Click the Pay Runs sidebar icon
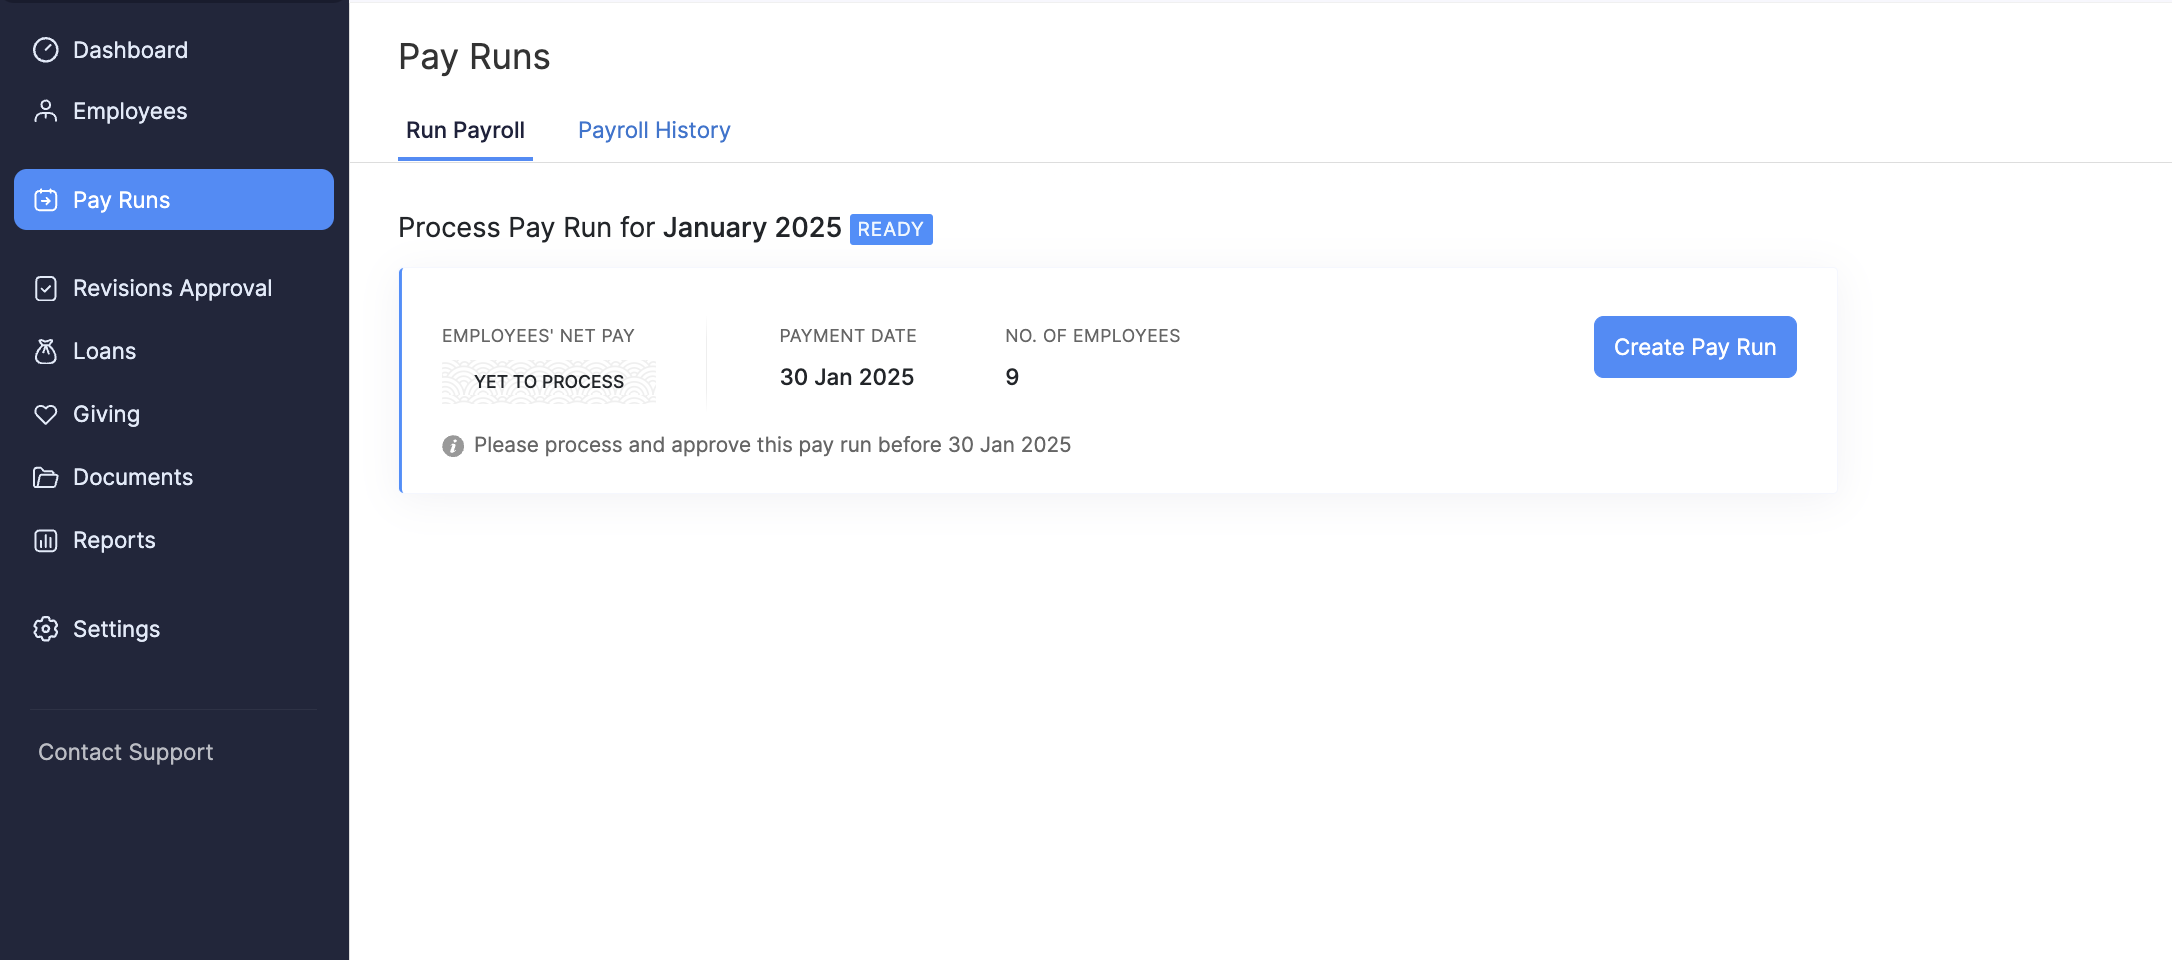 tap(46, 199)
